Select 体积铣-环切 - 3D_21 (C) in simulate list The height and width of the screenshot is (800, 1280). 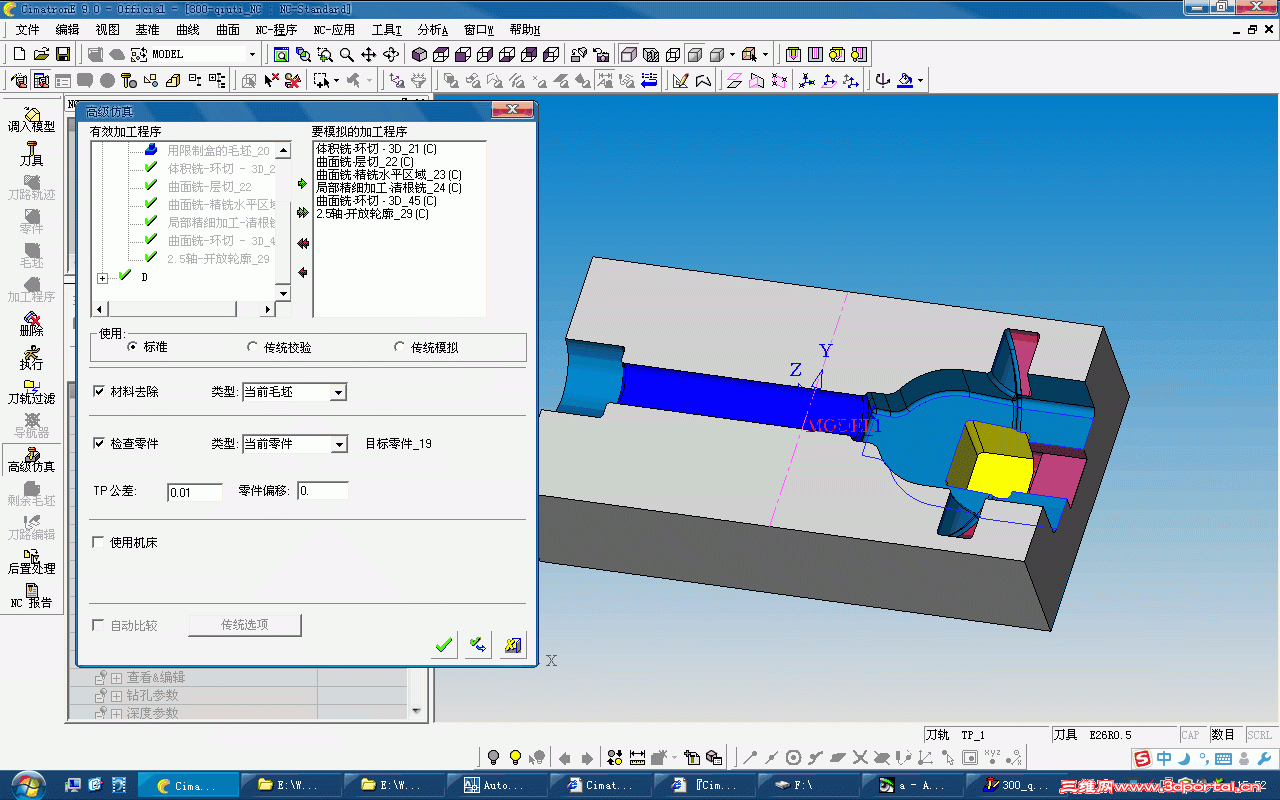point(376,149)
